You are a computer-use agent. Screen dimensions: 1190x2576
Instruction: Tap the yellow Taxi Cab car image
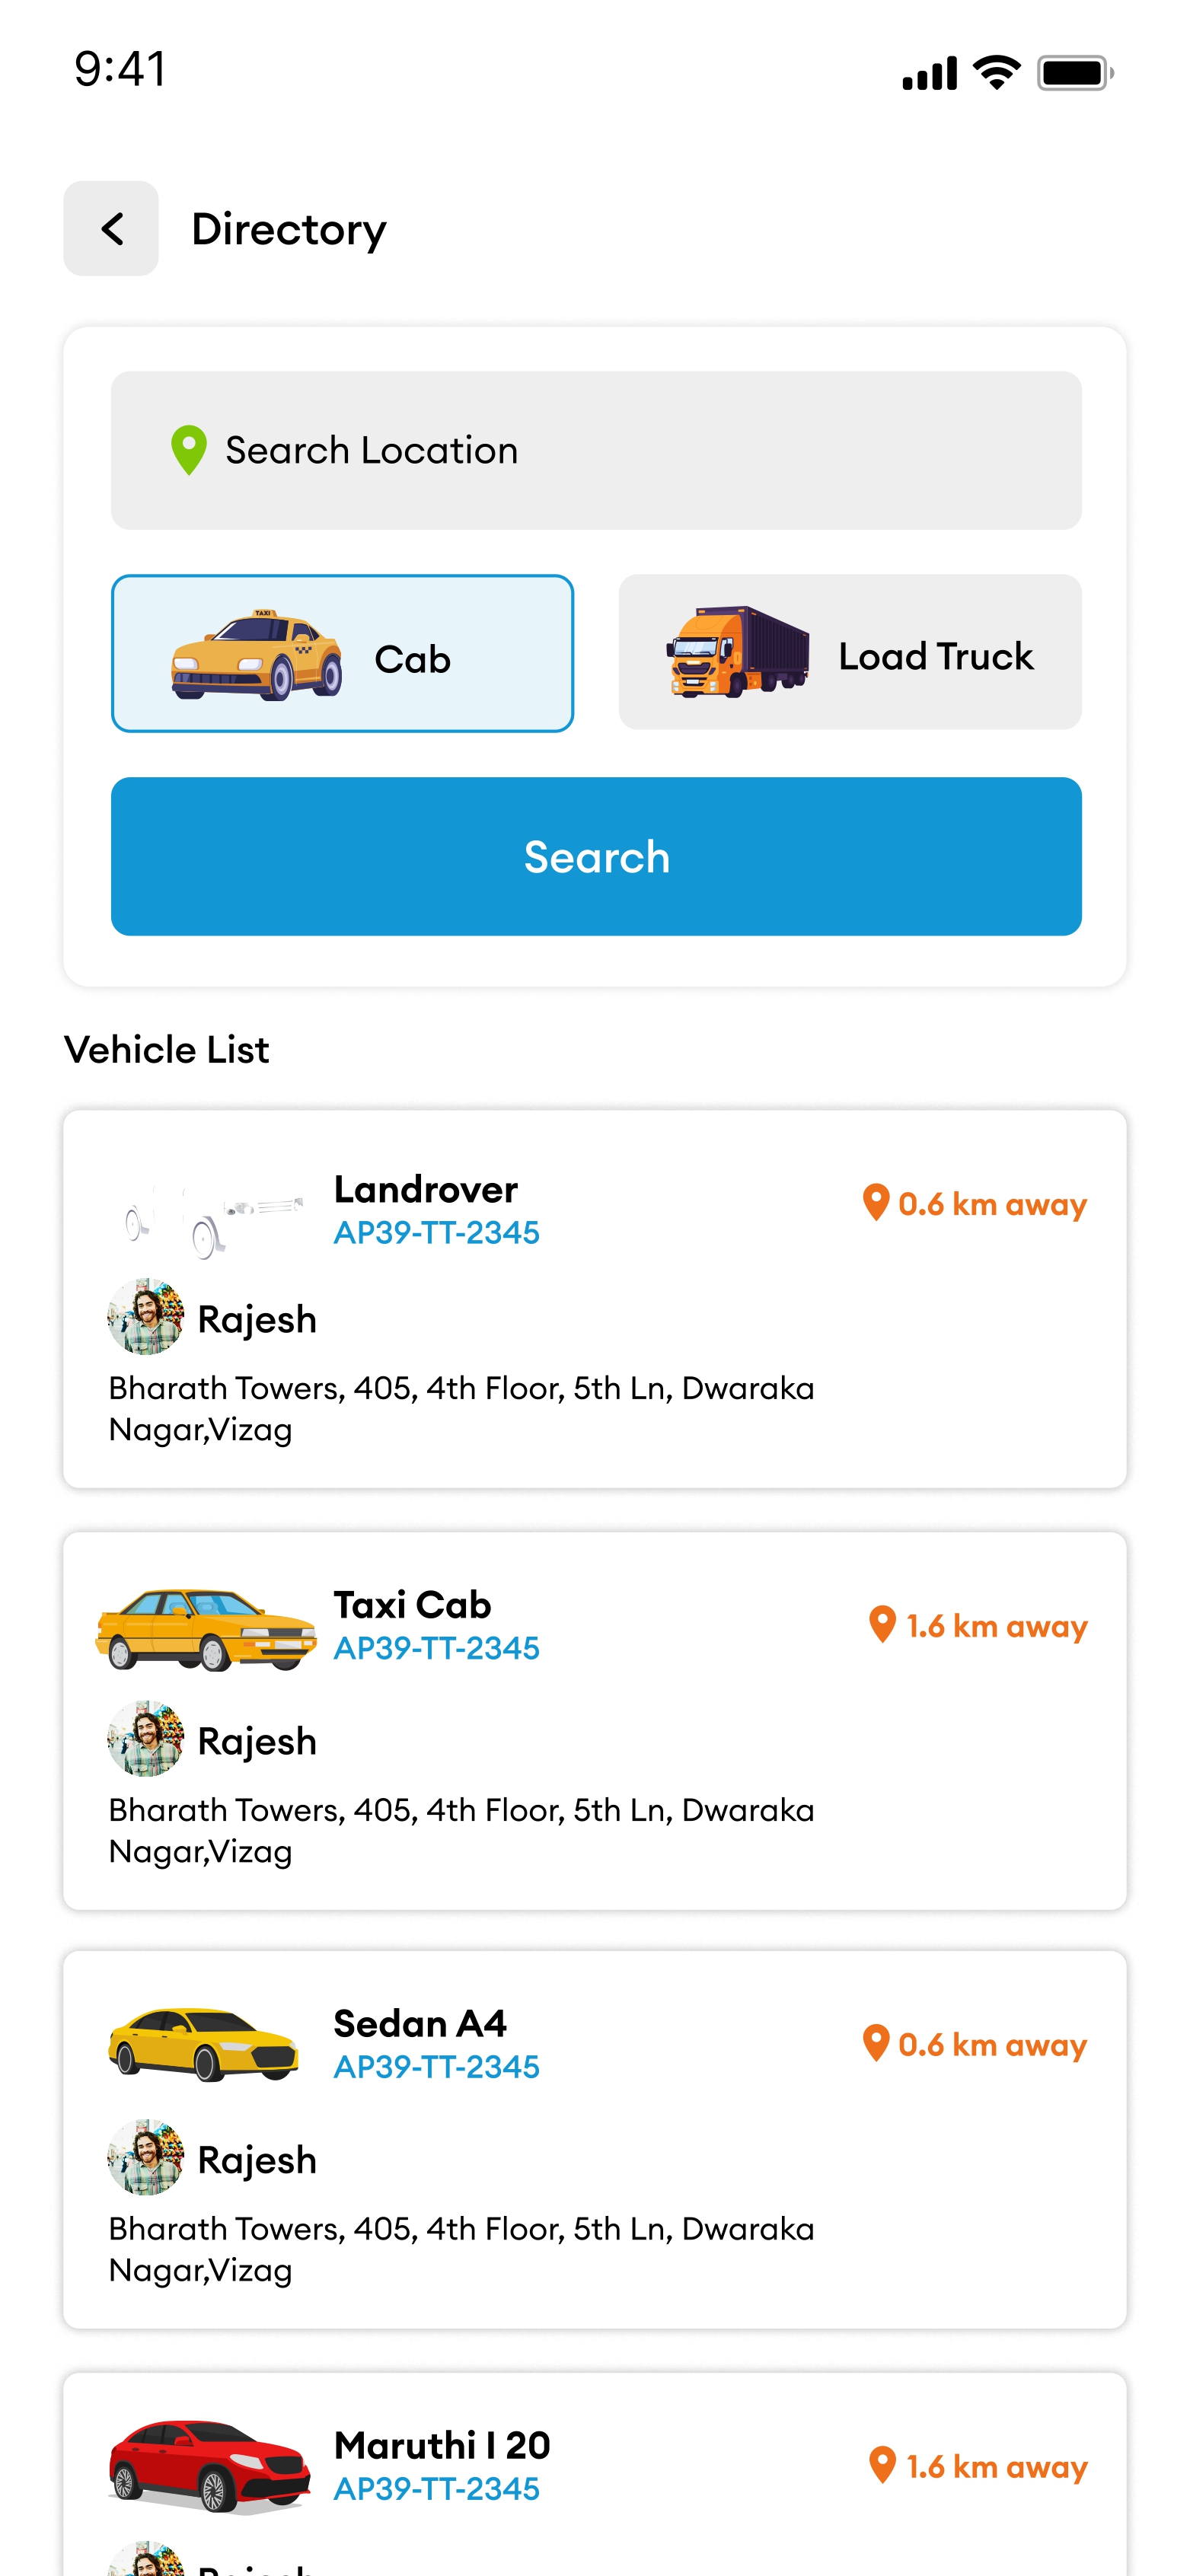206,1629
